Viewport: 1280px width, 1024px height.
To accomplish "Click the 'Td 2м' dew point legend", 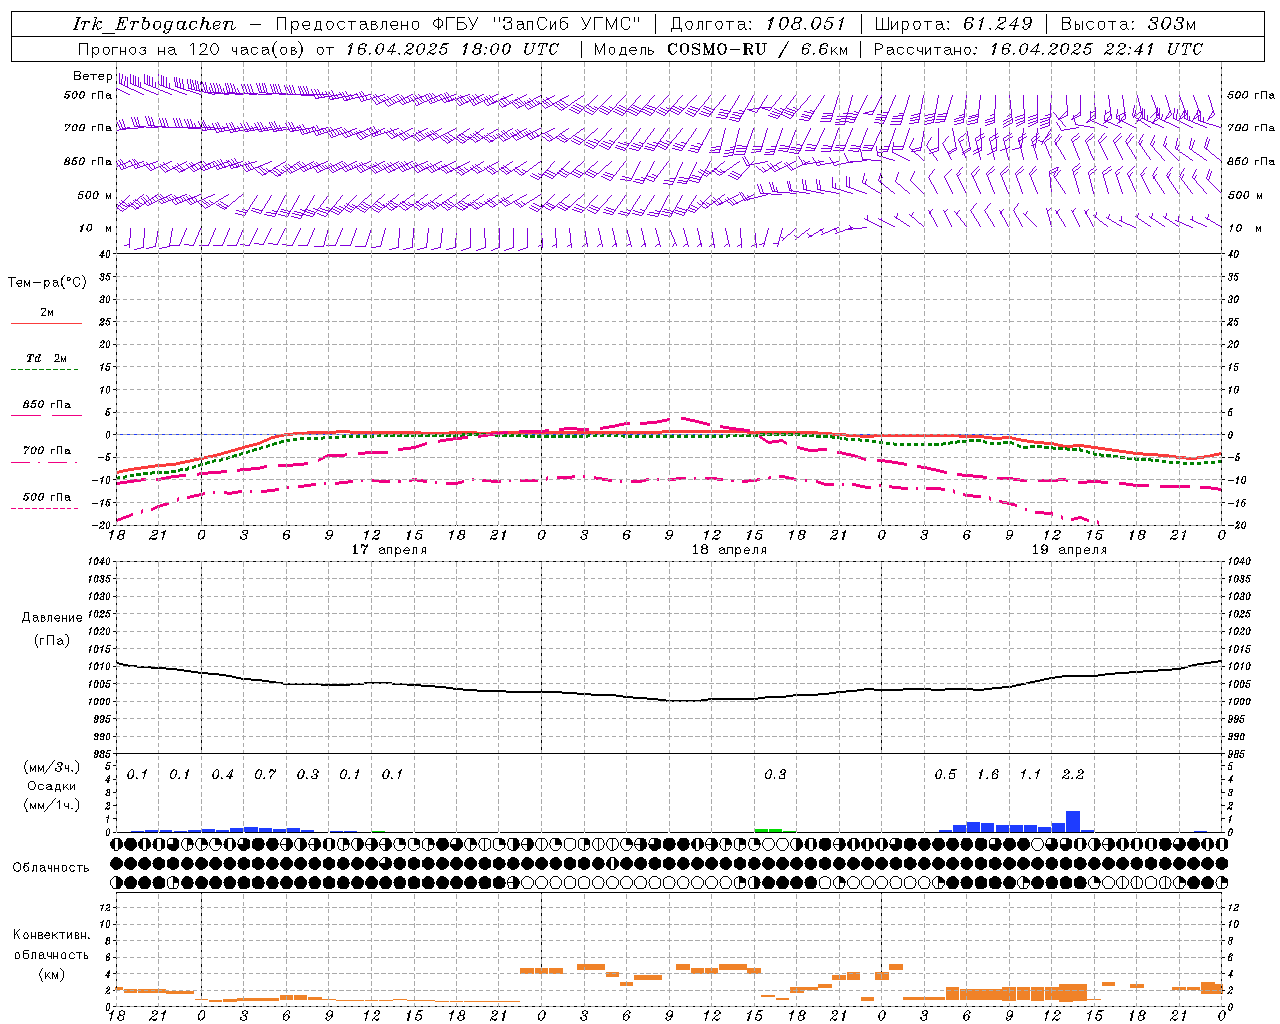I will [47, 358].
